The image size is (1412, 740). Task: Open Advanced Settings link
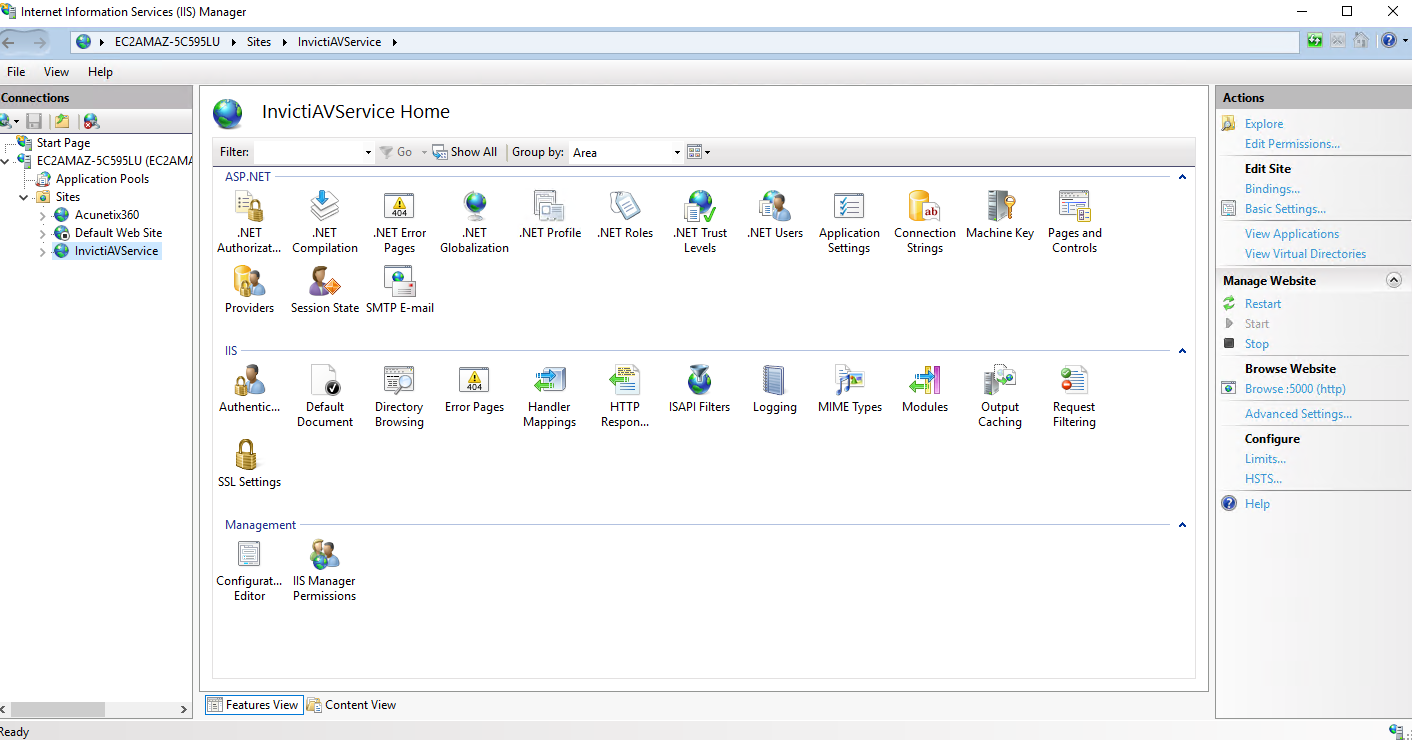[x=1298, y=414]
